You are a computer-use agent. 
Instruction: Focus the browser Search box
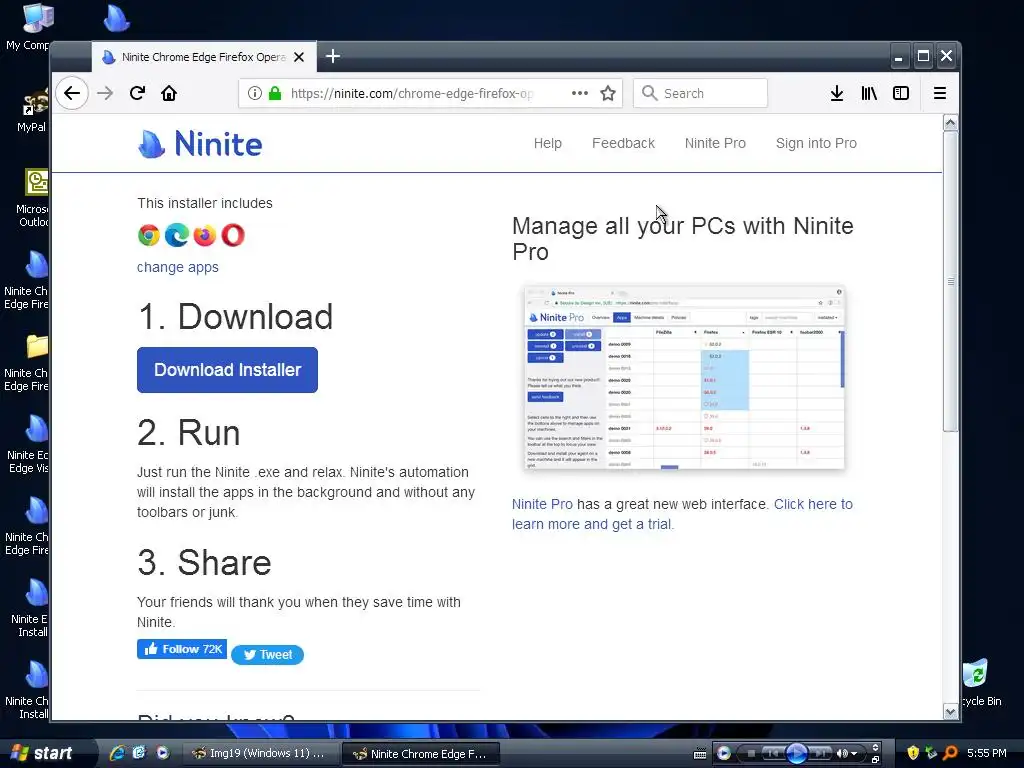pos(700,93)
